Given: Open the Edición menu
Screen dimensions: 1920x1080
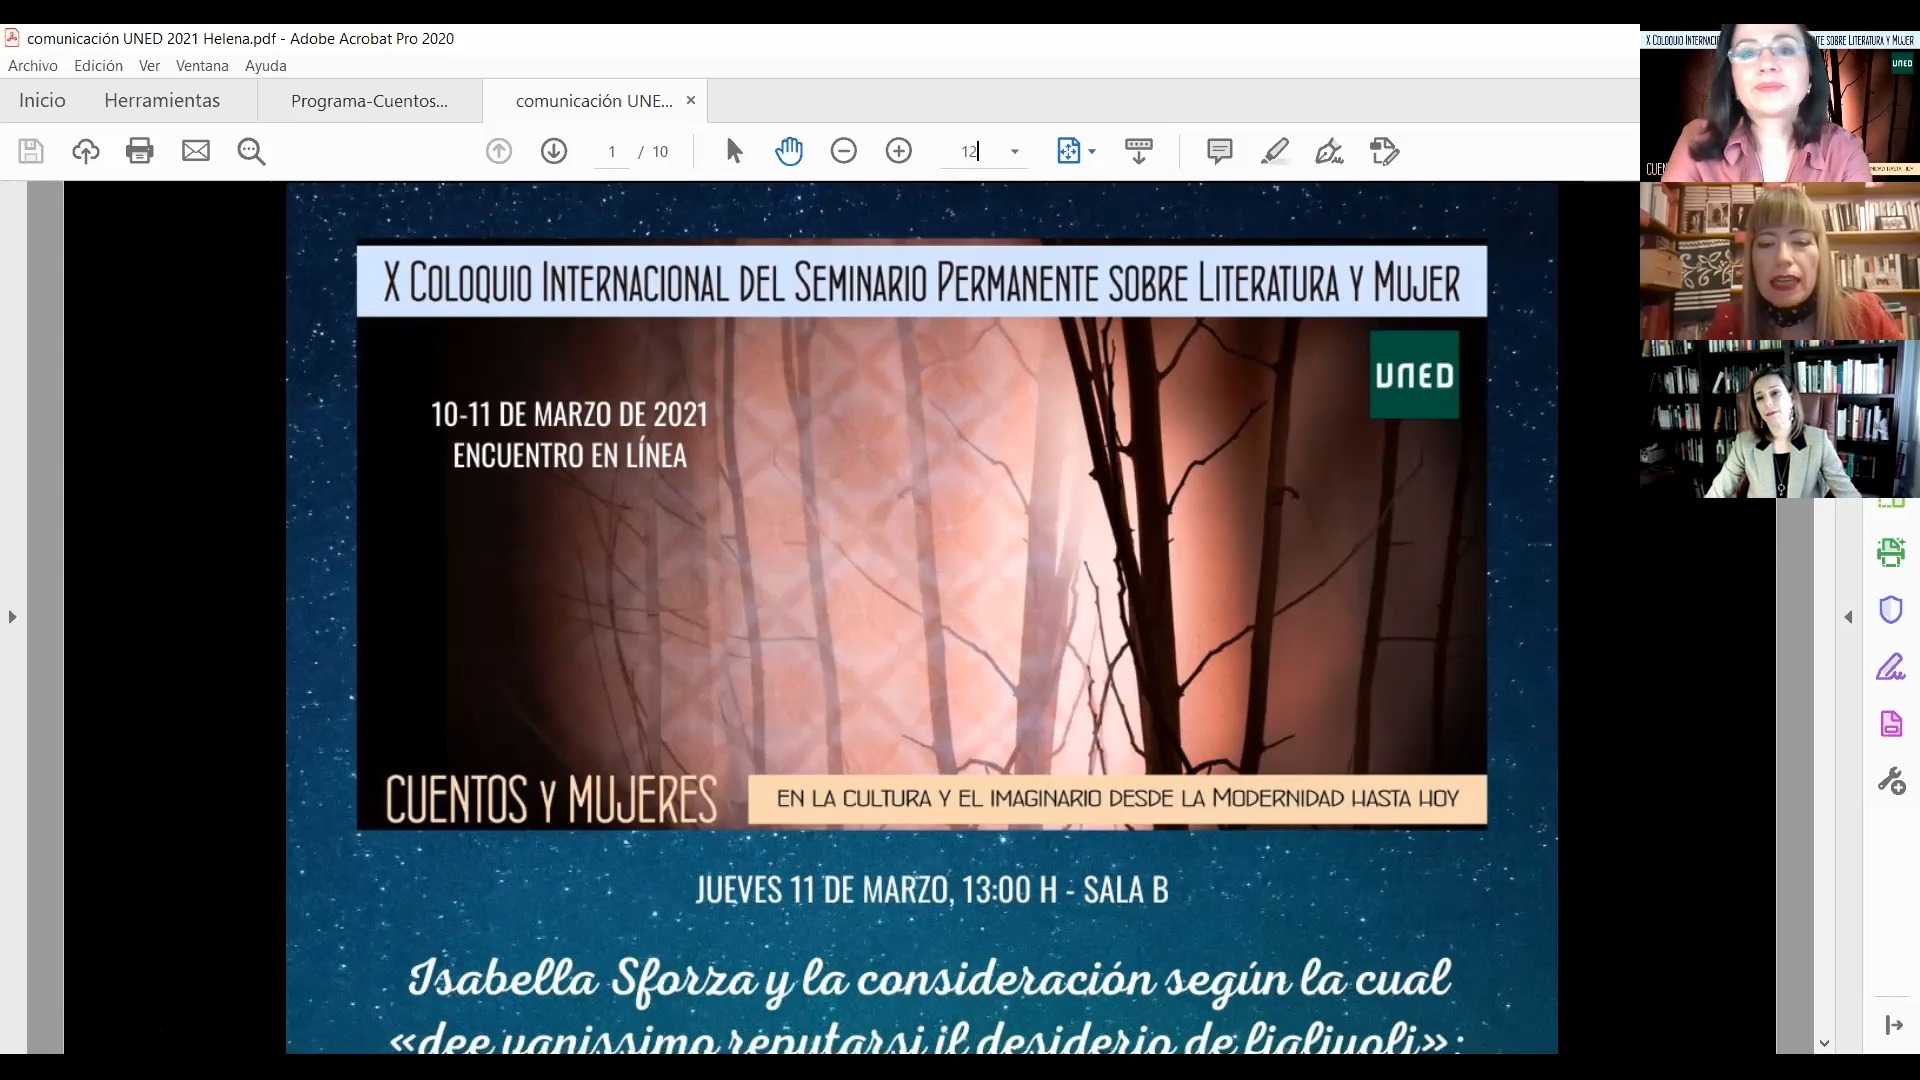Looking at the screenshot, I should click(x=99, y=66).
